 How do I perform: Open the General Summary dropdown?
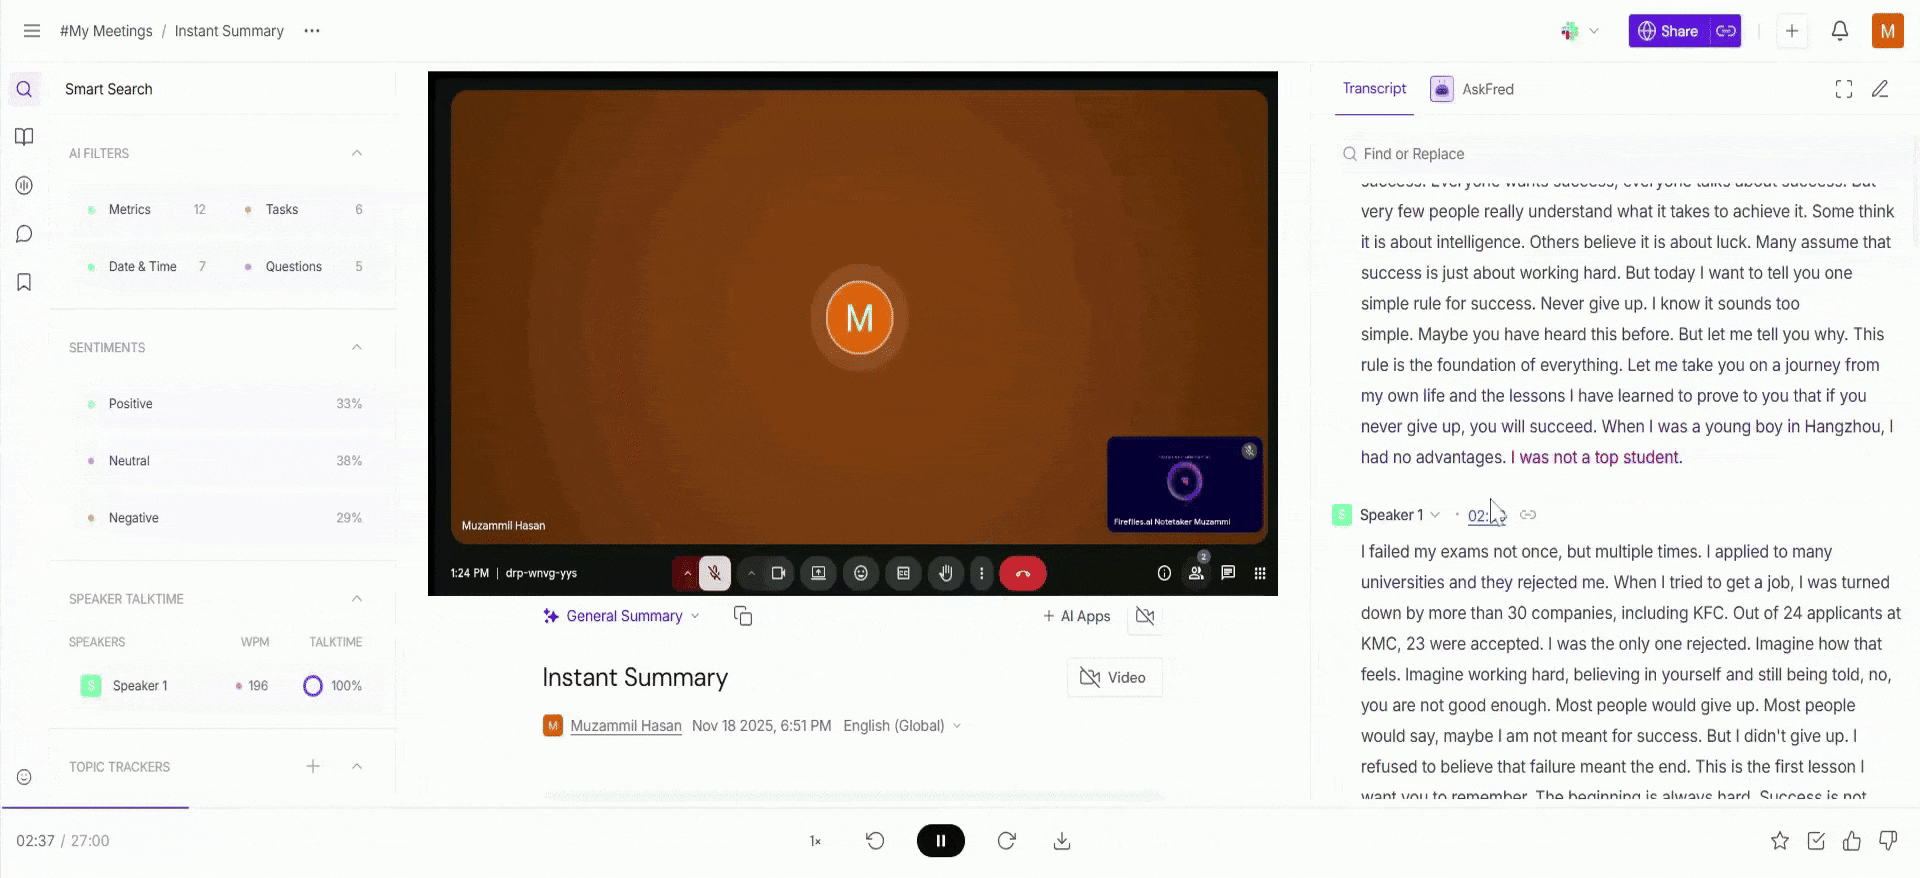[622, 616]
